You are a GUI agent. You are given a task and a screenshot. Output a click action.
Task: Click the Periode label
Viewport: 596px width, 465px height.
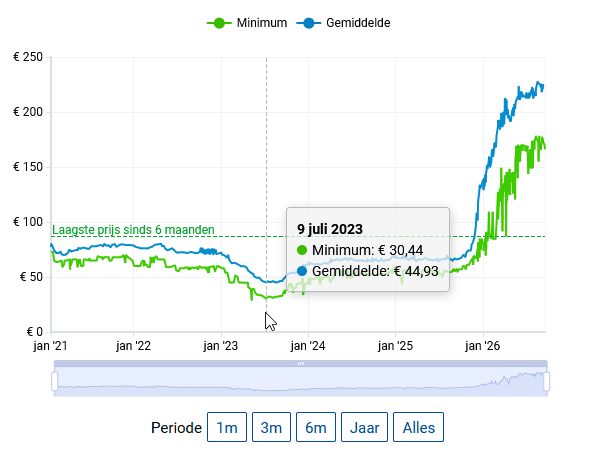(x=176, y=428)
